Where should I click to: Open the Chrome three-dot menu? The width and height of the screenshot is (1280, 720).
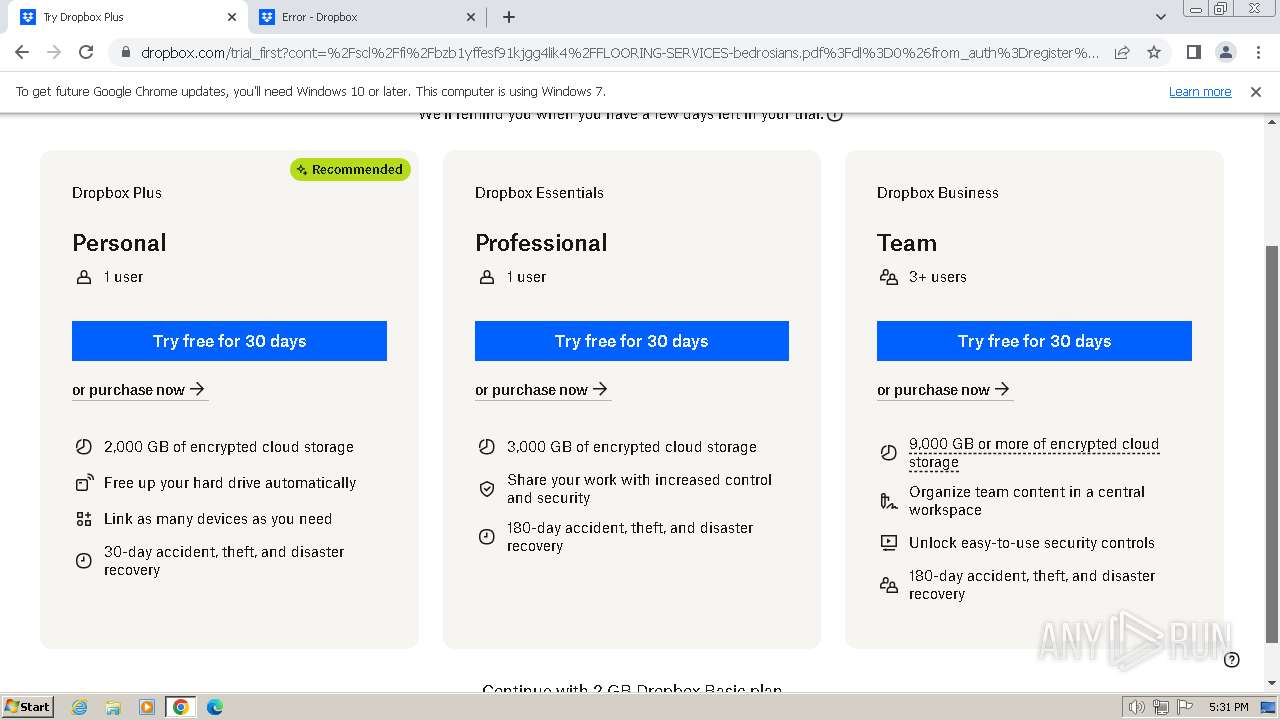point(1258,52)
